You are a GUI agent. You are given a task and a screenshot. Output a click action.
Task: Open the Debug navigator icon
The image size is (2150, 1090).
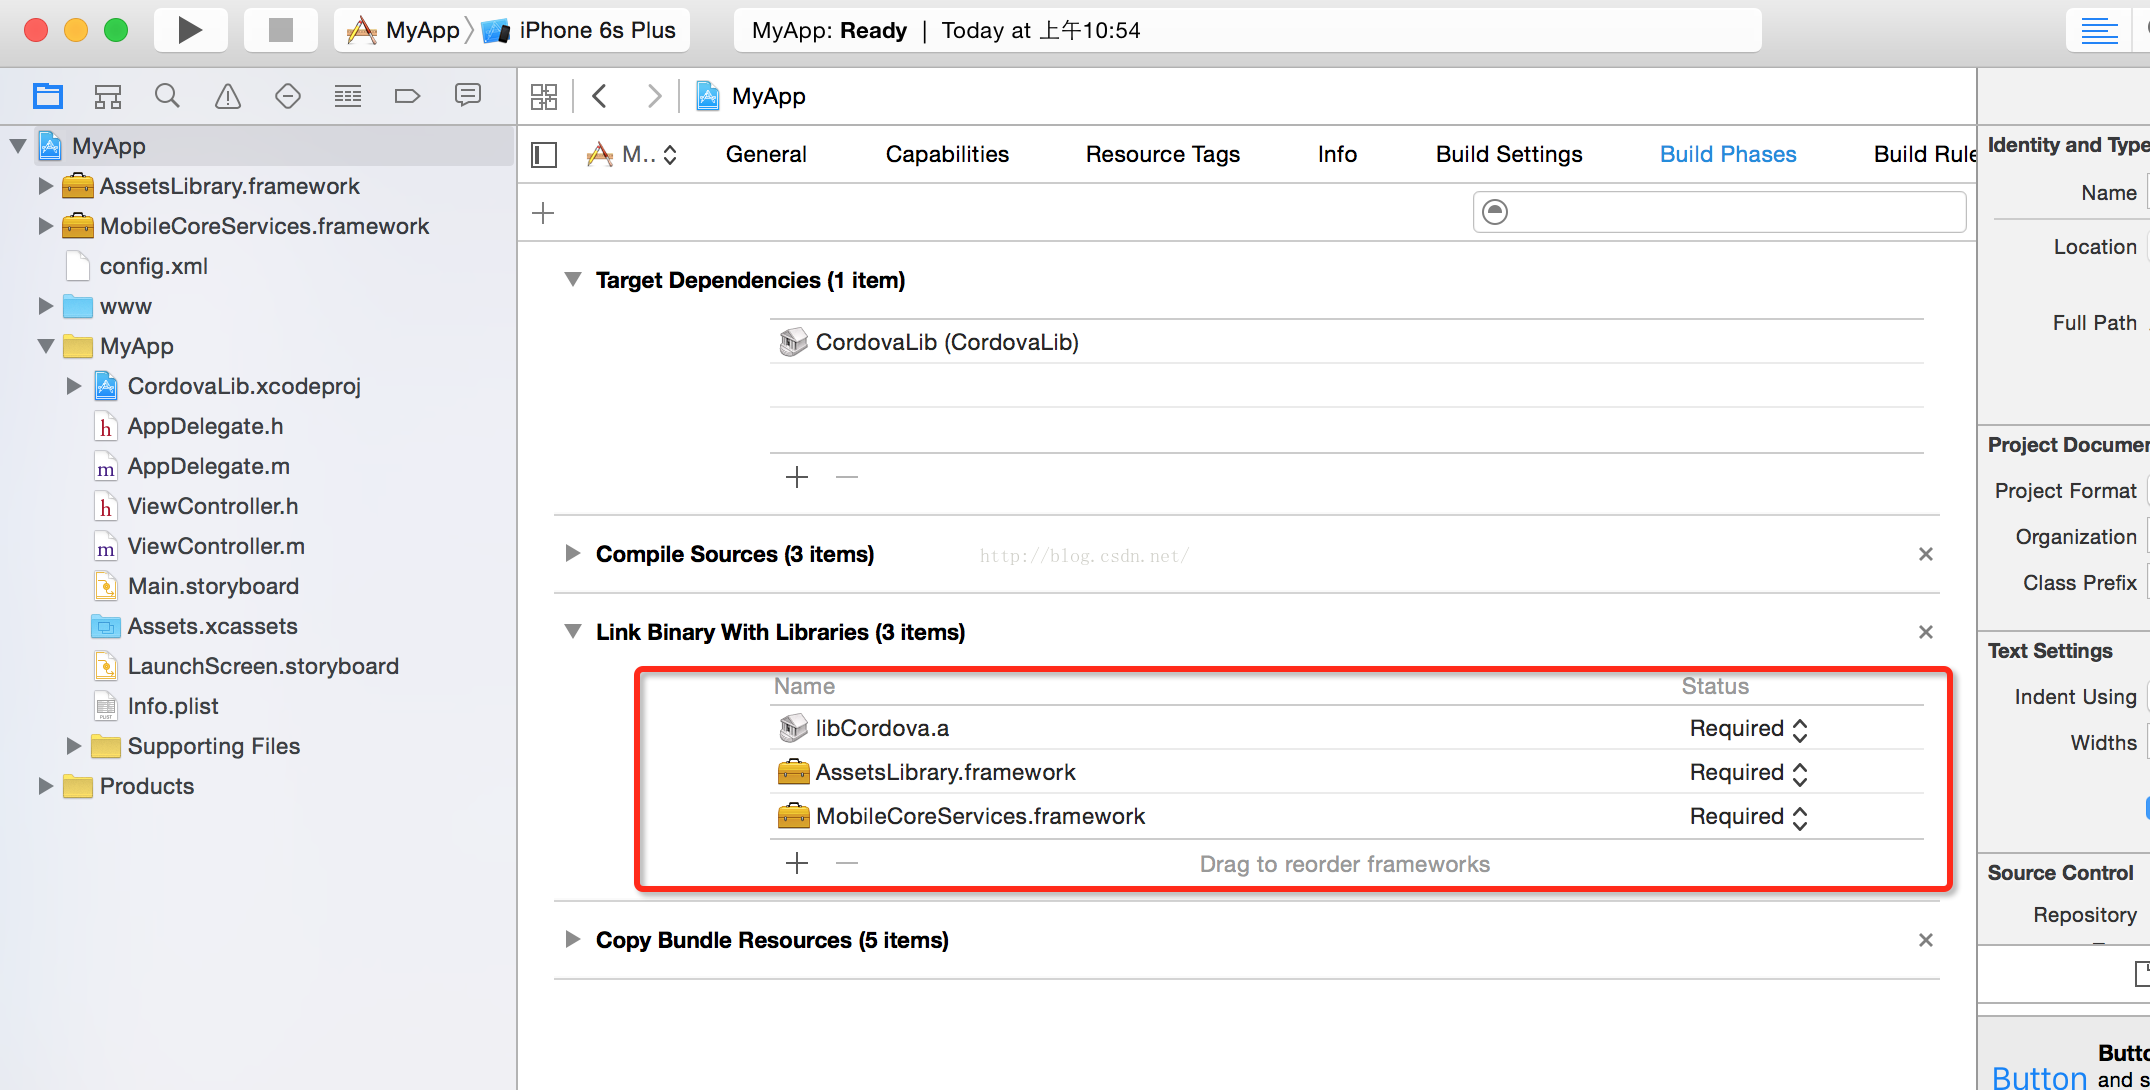[348, 96]
